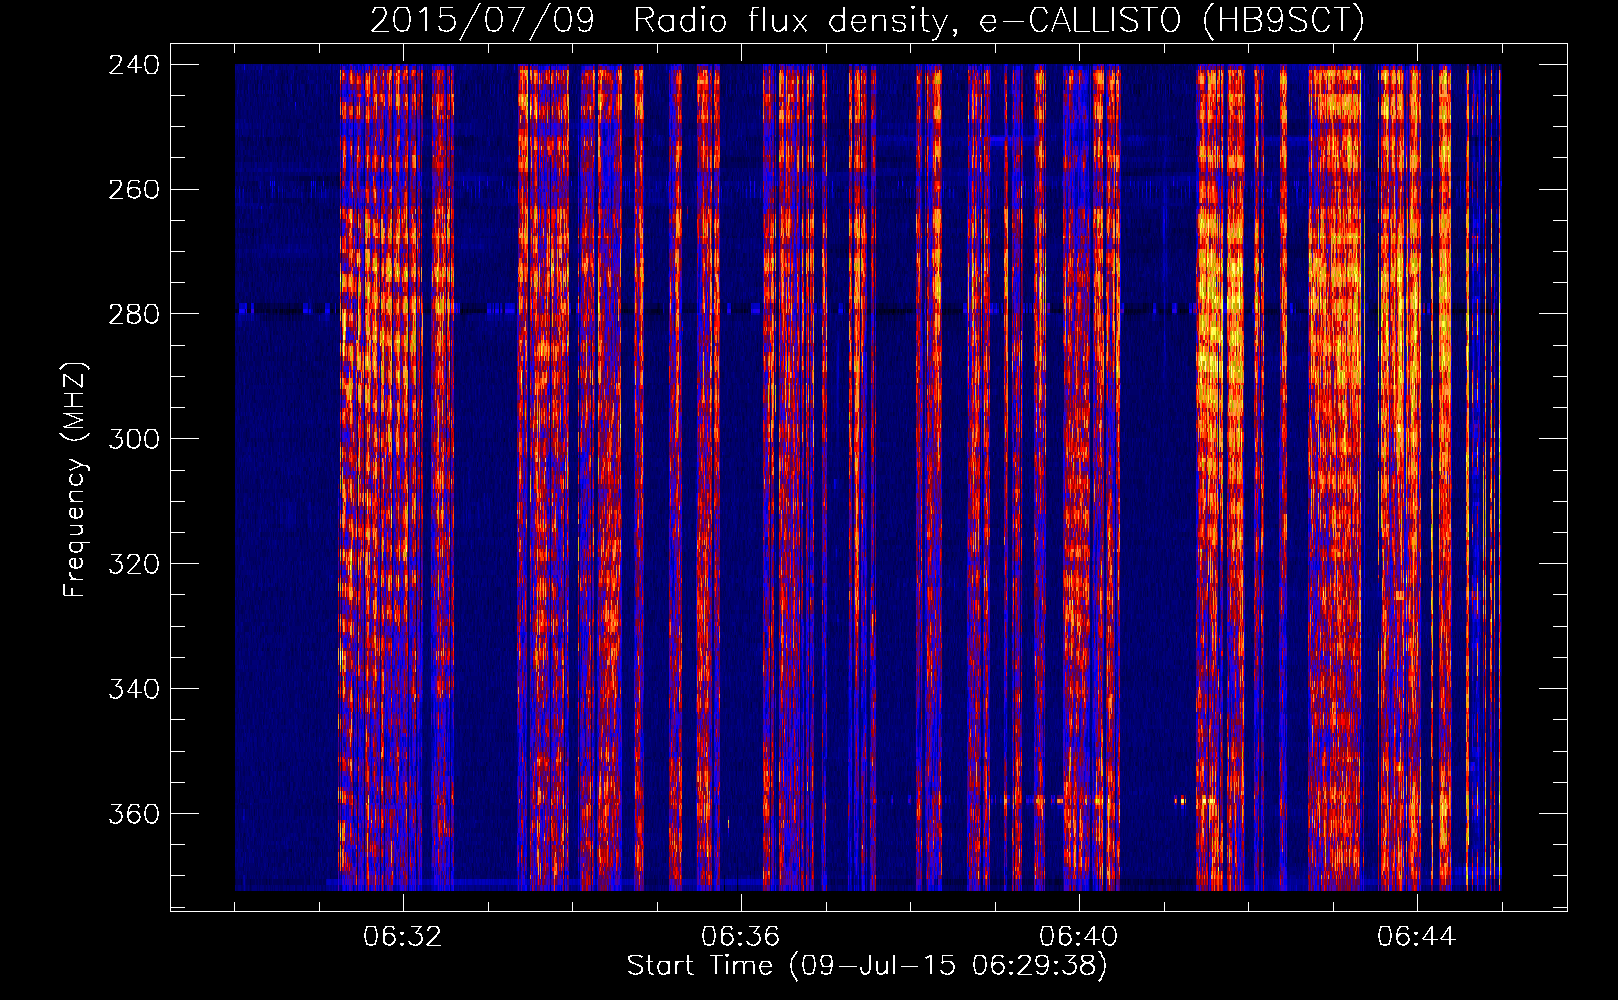
Task: Click the 360 frequency axis label
Action: pyautogui.click(x=134, y=815)
